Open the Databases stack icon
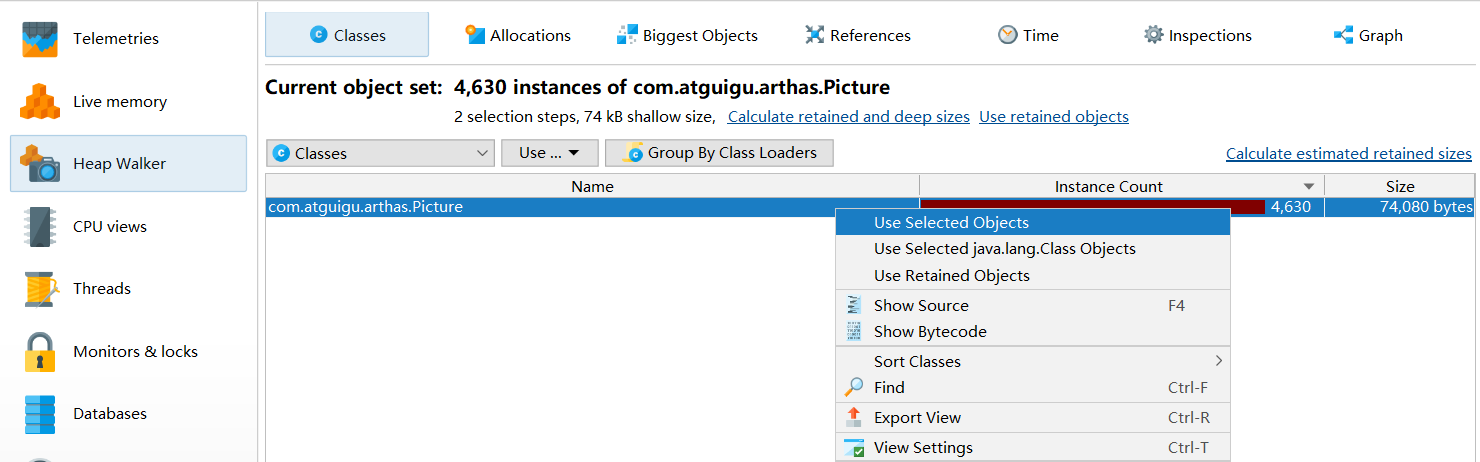The height and width of the screenshot is (462, 1480). click(41, 414)
